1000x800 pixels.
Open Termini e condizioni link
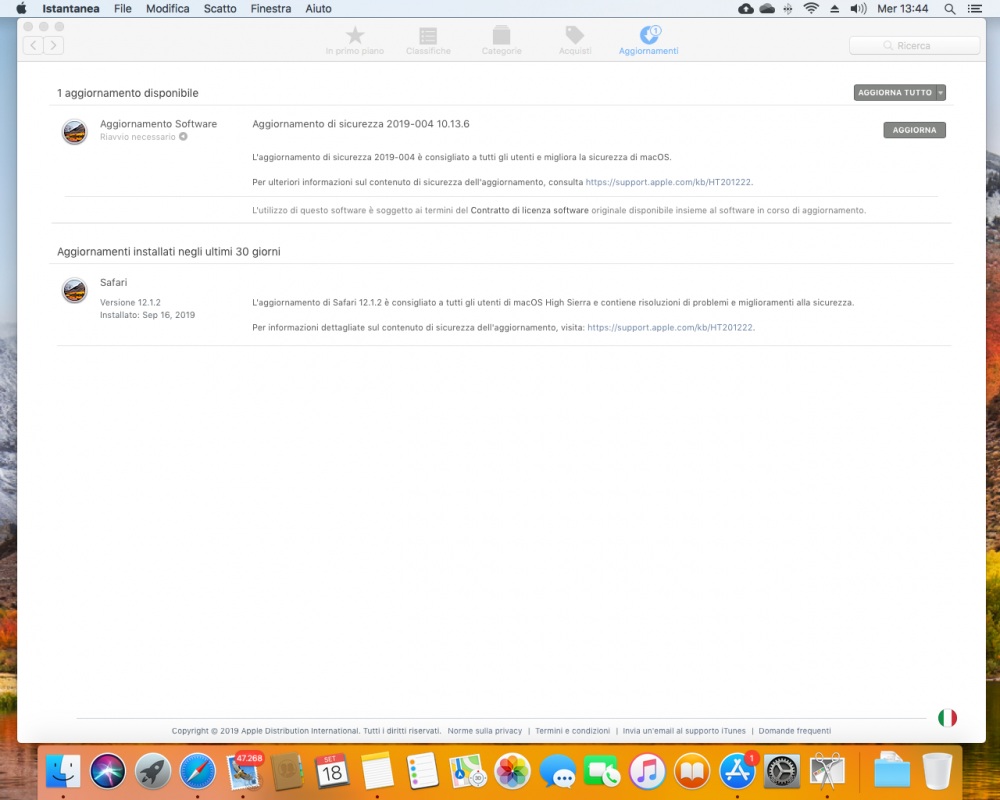(572, 731)
